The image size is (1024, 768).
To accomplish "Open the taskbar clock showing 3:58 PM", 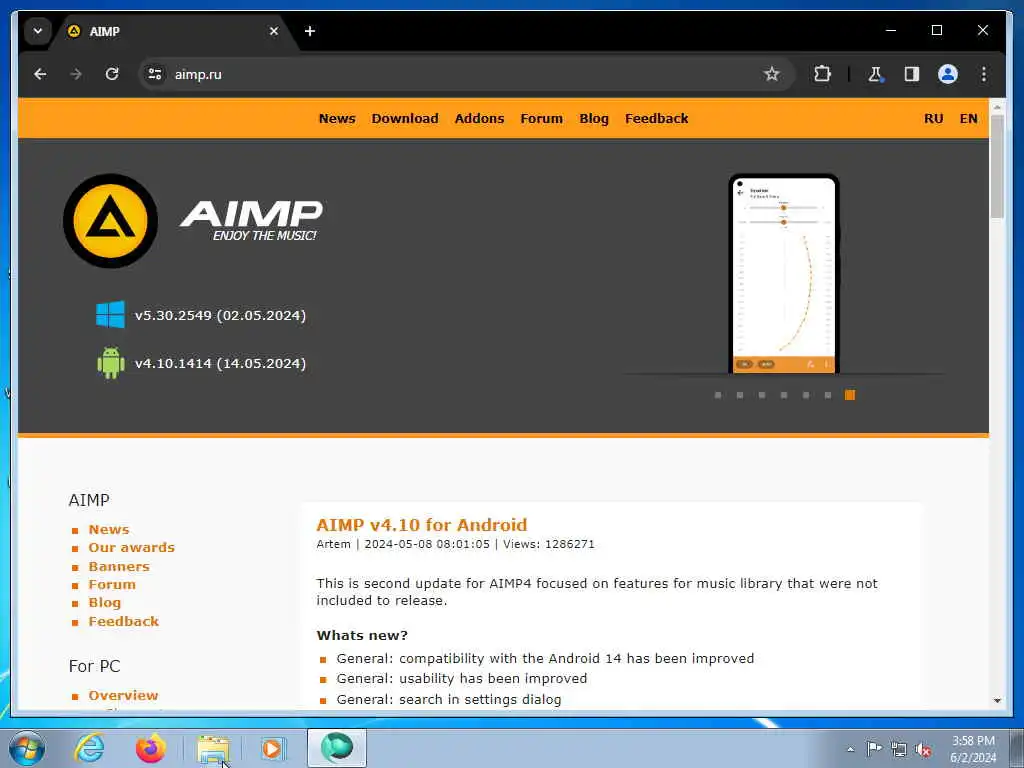I will (x=973, y=749).
